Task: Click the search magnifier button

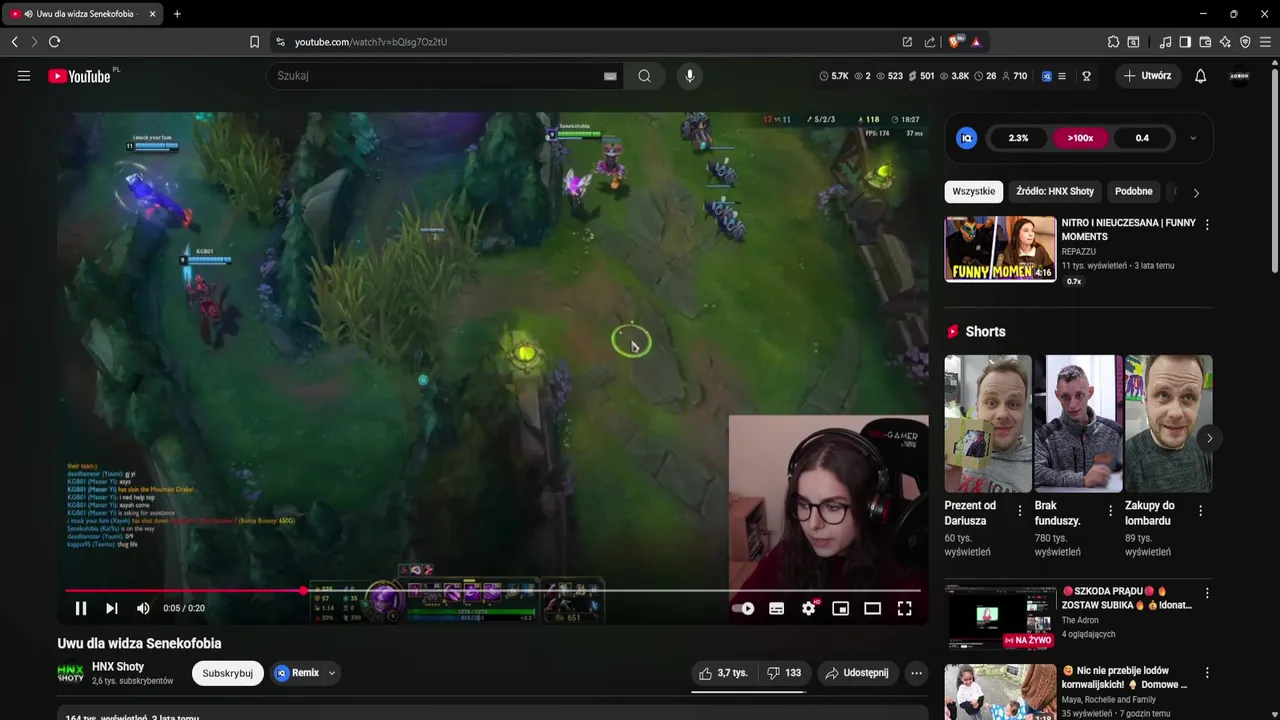Action: point(645,76)
